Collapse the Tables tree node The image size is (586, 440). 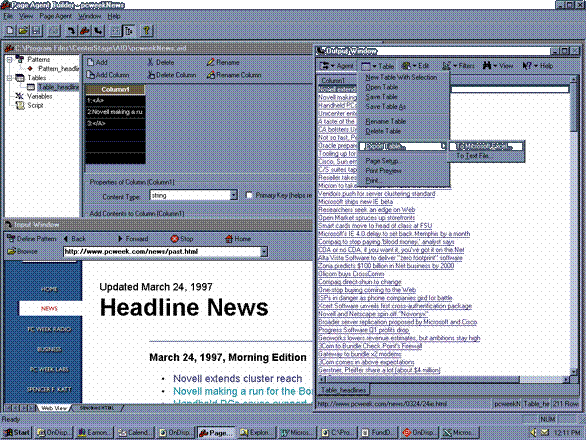[x=9, y=78]
